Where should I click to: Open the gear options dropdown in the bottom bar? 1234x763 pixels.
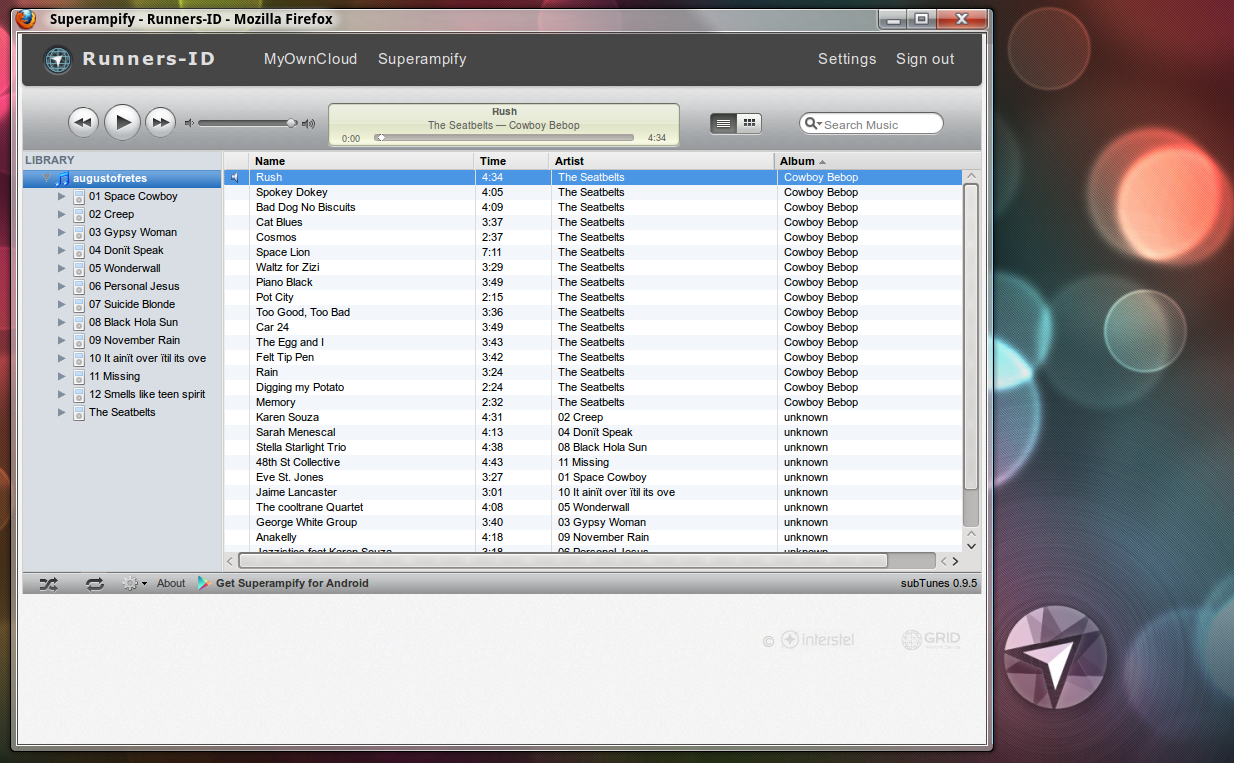click(134, 583)
